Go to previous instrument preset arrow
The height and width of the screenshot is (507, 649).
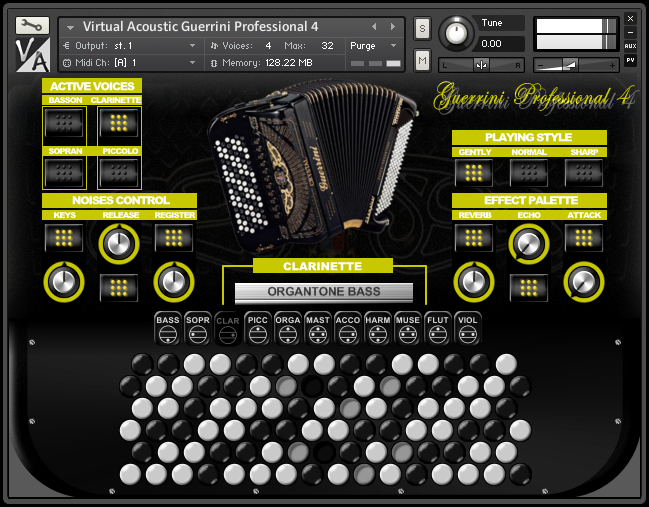(x=374, y=27)
